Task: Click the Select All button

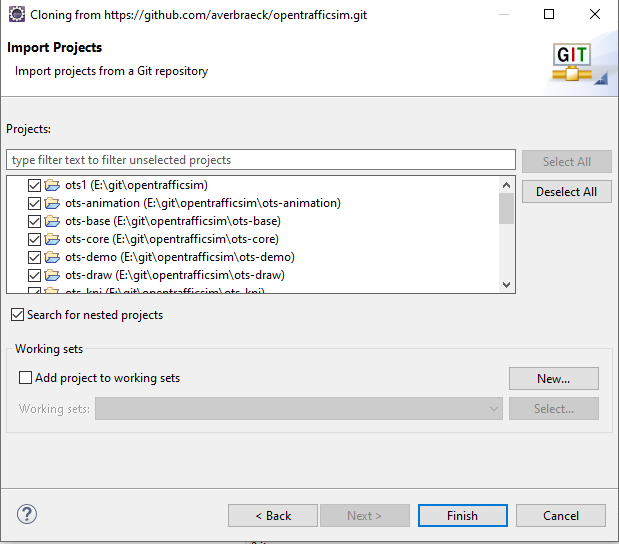Action: [x=566, y=161]
